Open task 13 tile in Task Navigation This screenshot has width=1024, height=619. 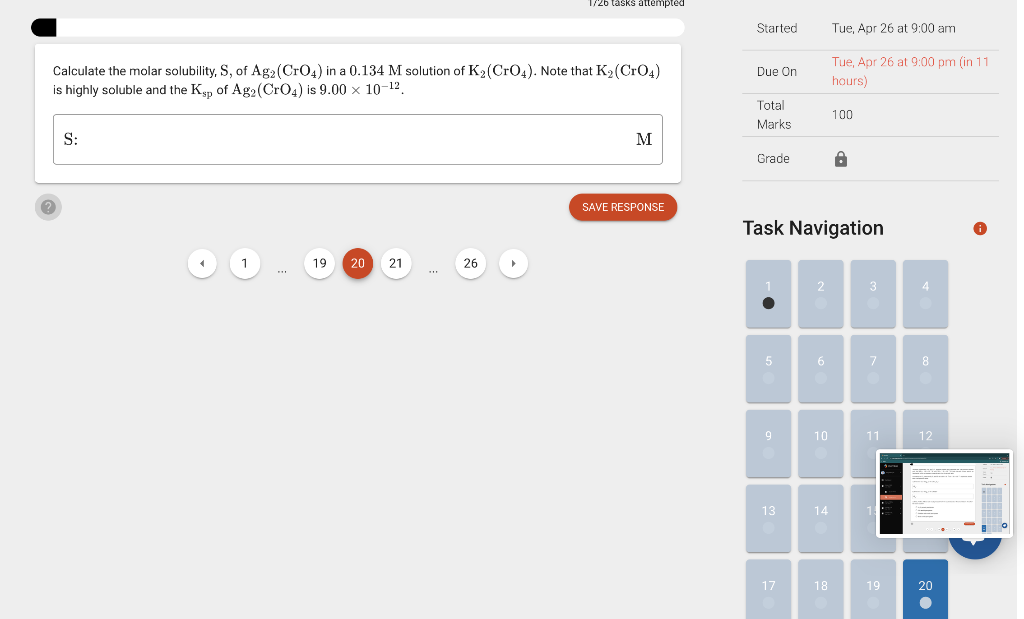769,518
